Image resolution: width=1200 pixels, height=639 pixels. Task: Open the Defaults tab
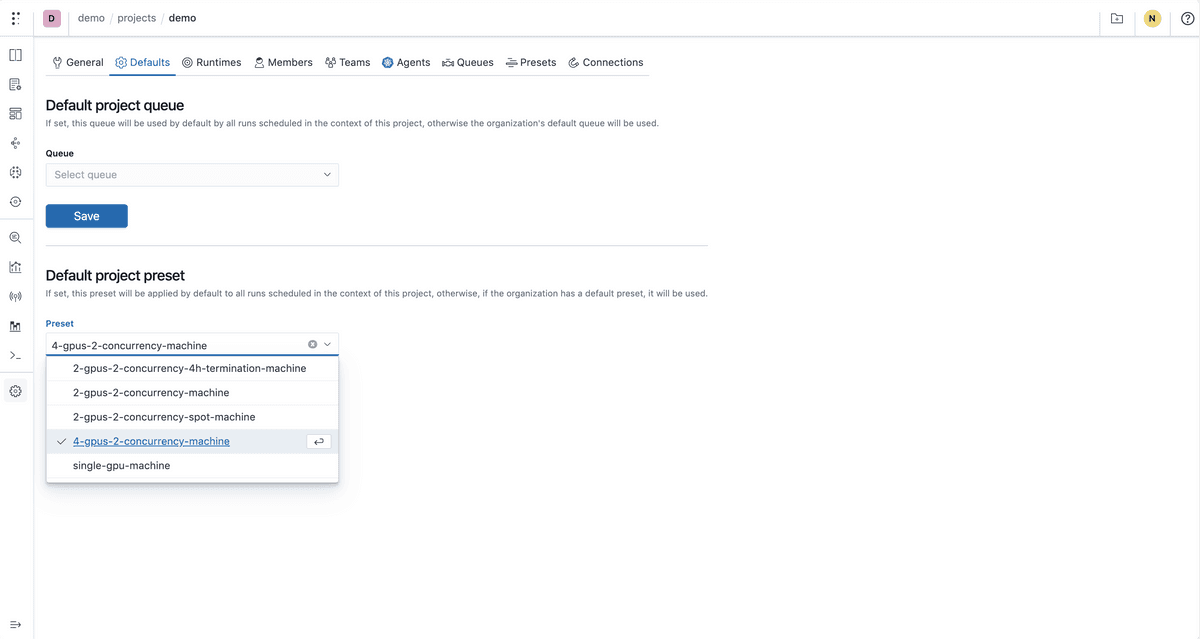[x=142, y=62]
